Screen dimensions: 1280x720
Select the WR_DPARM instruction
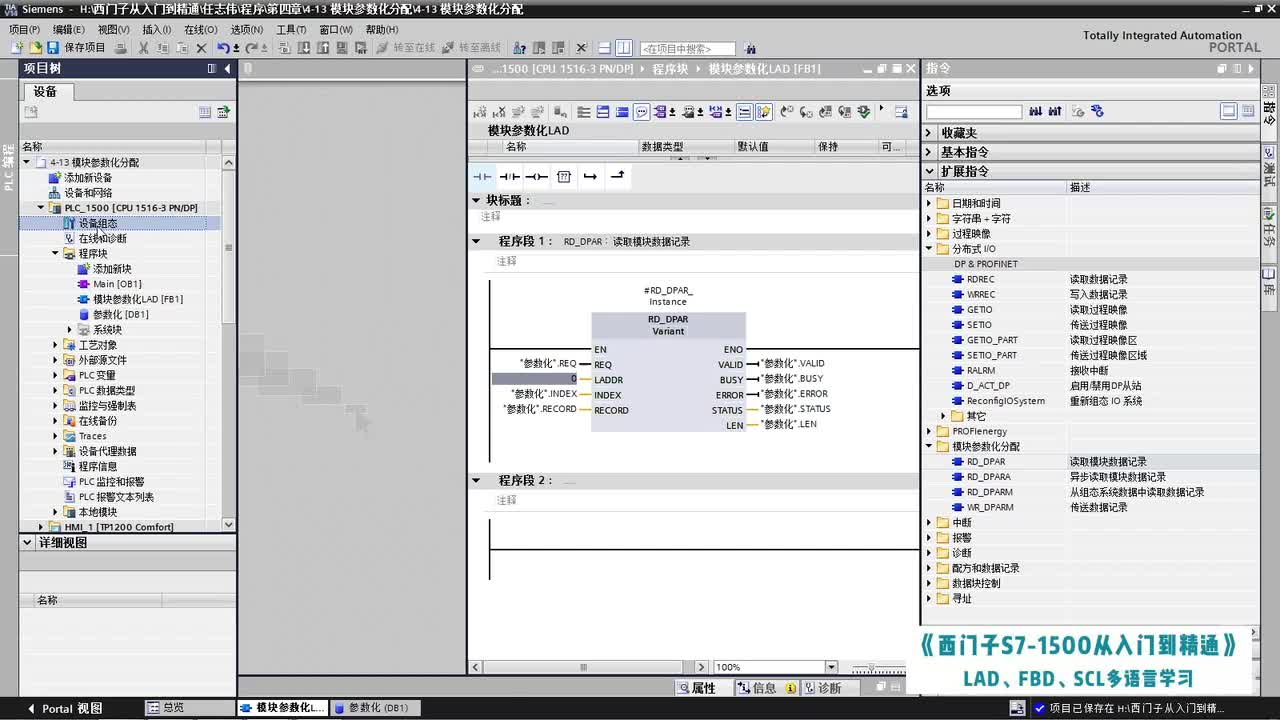pos(989,507)
